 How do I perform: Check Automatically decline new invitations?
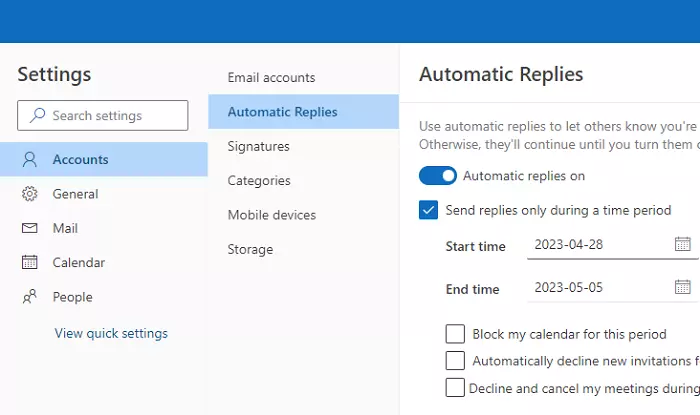point(455,361)
